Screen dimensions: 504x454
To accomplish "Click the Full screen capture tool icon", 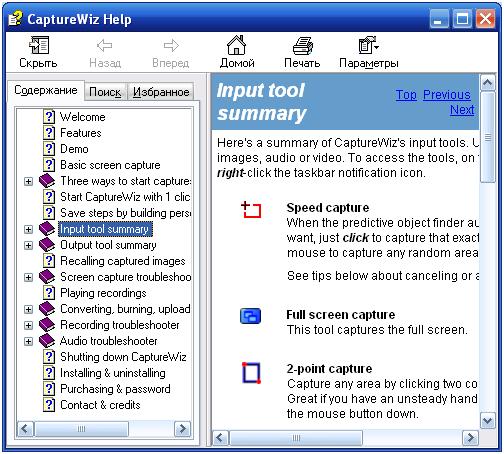I will pyautogui.click(x=250, y=316).
